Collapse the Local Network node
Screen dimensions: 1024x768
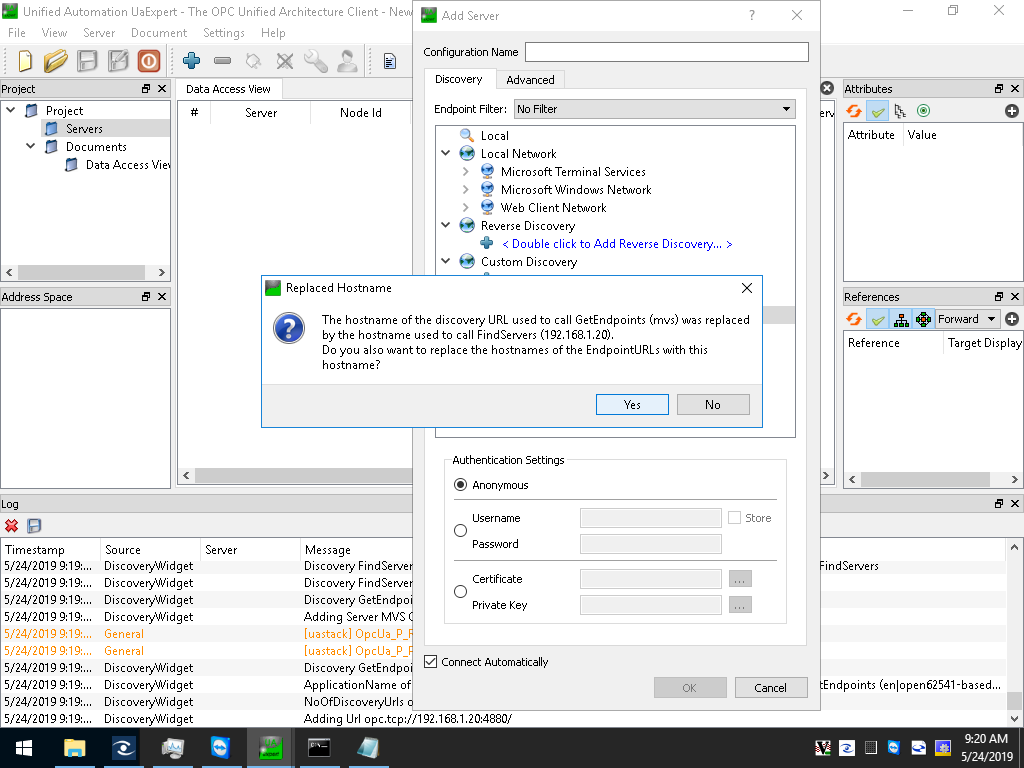point(445,153)
